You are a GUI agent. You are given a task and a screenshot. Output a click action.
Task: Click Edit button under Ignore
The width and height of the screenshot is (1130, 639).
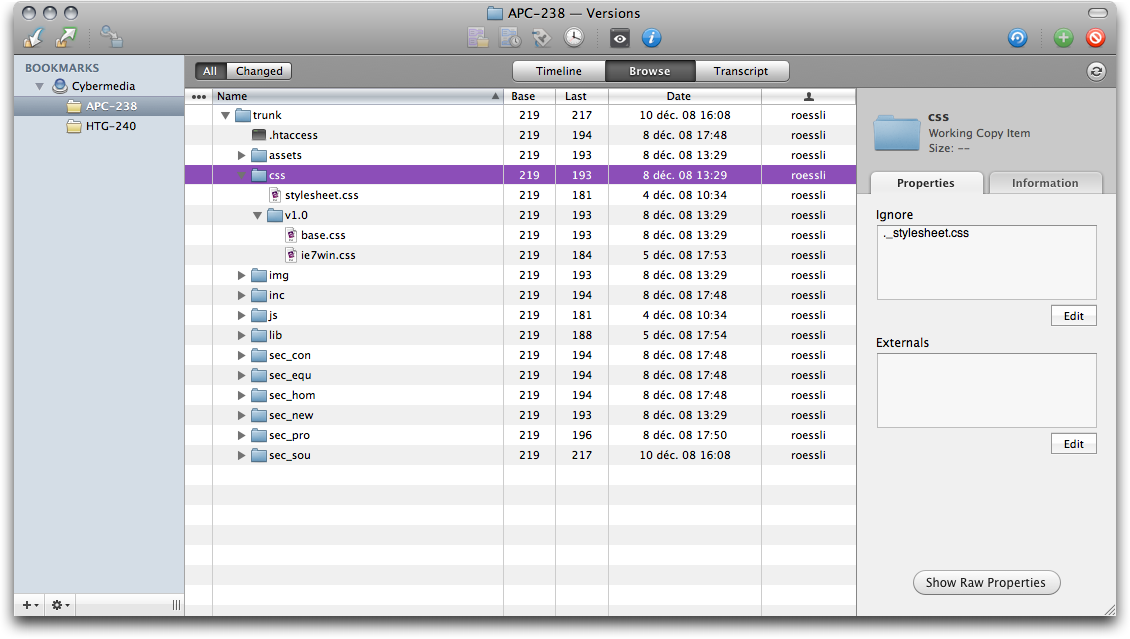[x=1074, y=316]
